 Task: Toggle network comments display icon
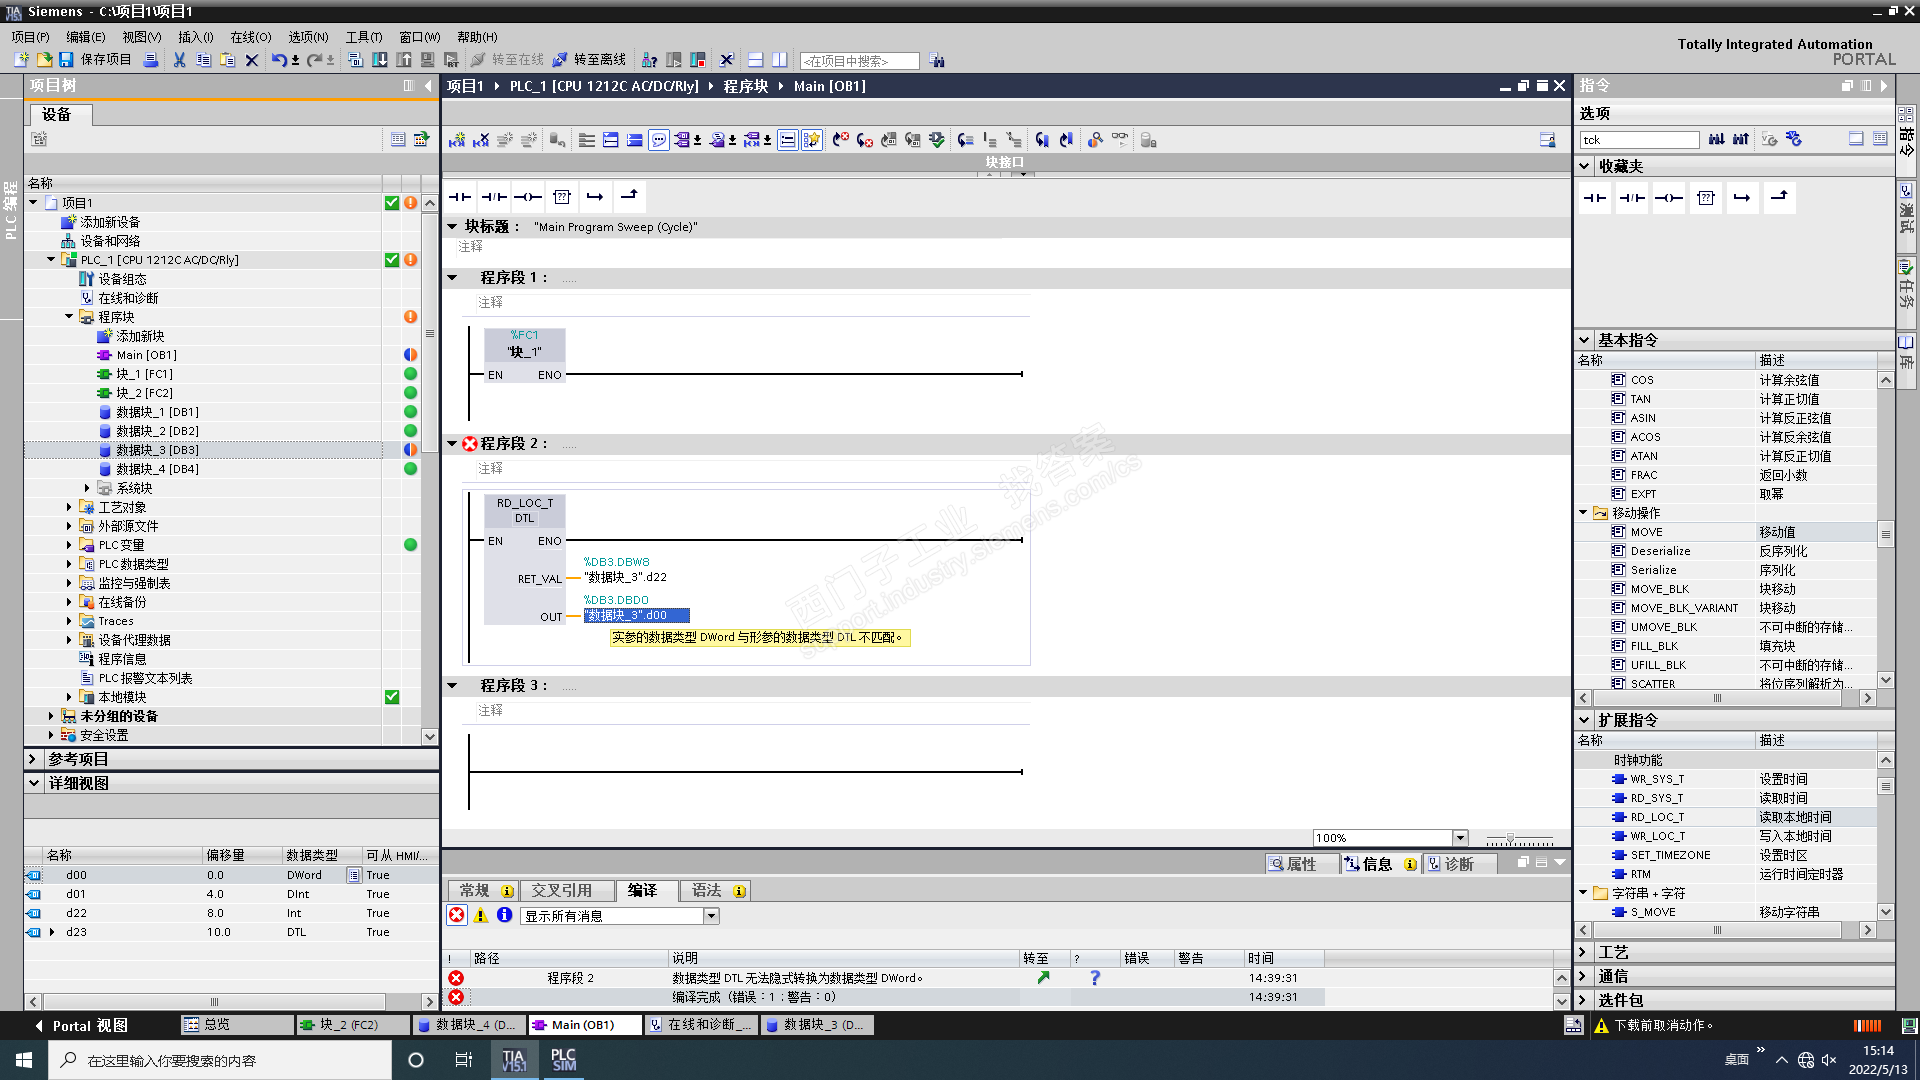[x=659, y=140]
